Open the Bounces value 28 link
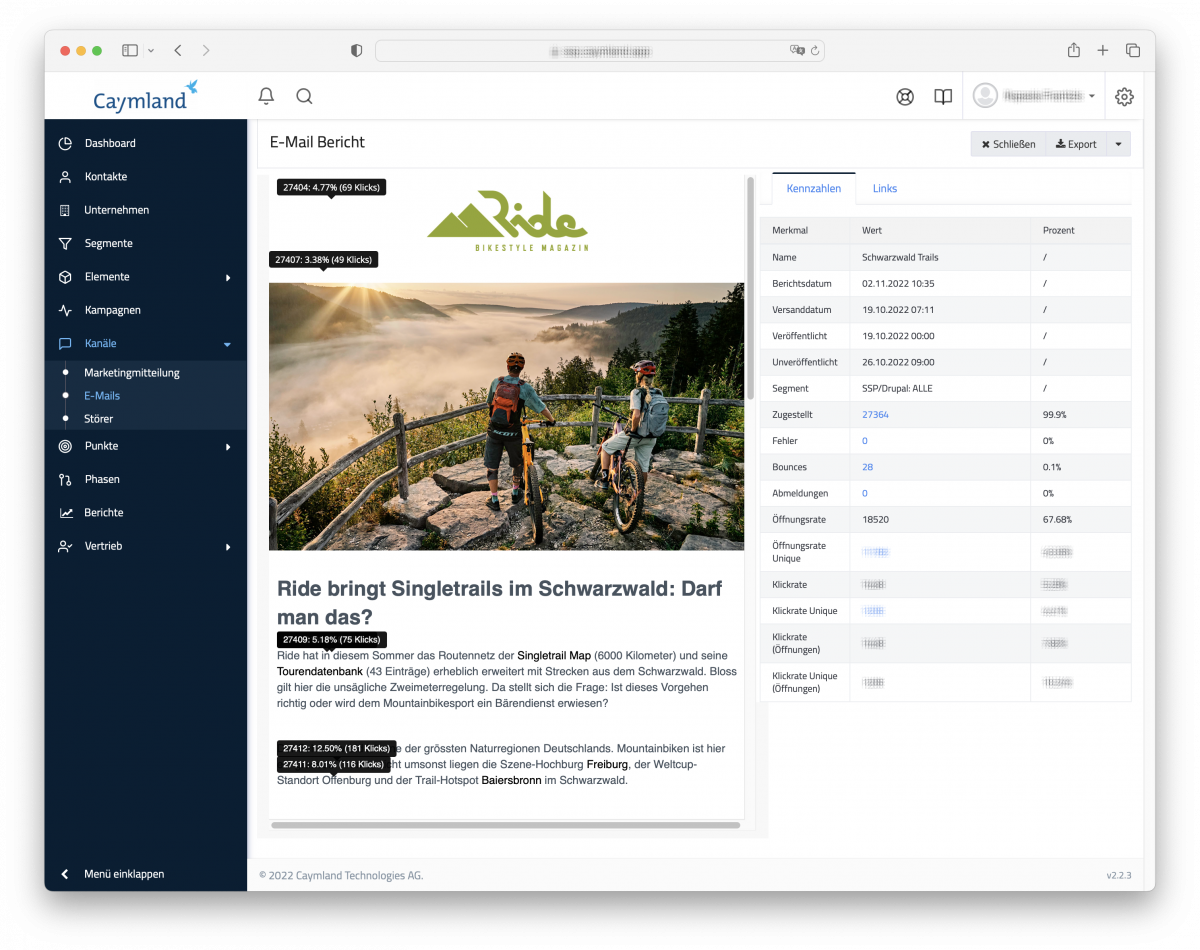1200x950 pixels. pos(867,467)
